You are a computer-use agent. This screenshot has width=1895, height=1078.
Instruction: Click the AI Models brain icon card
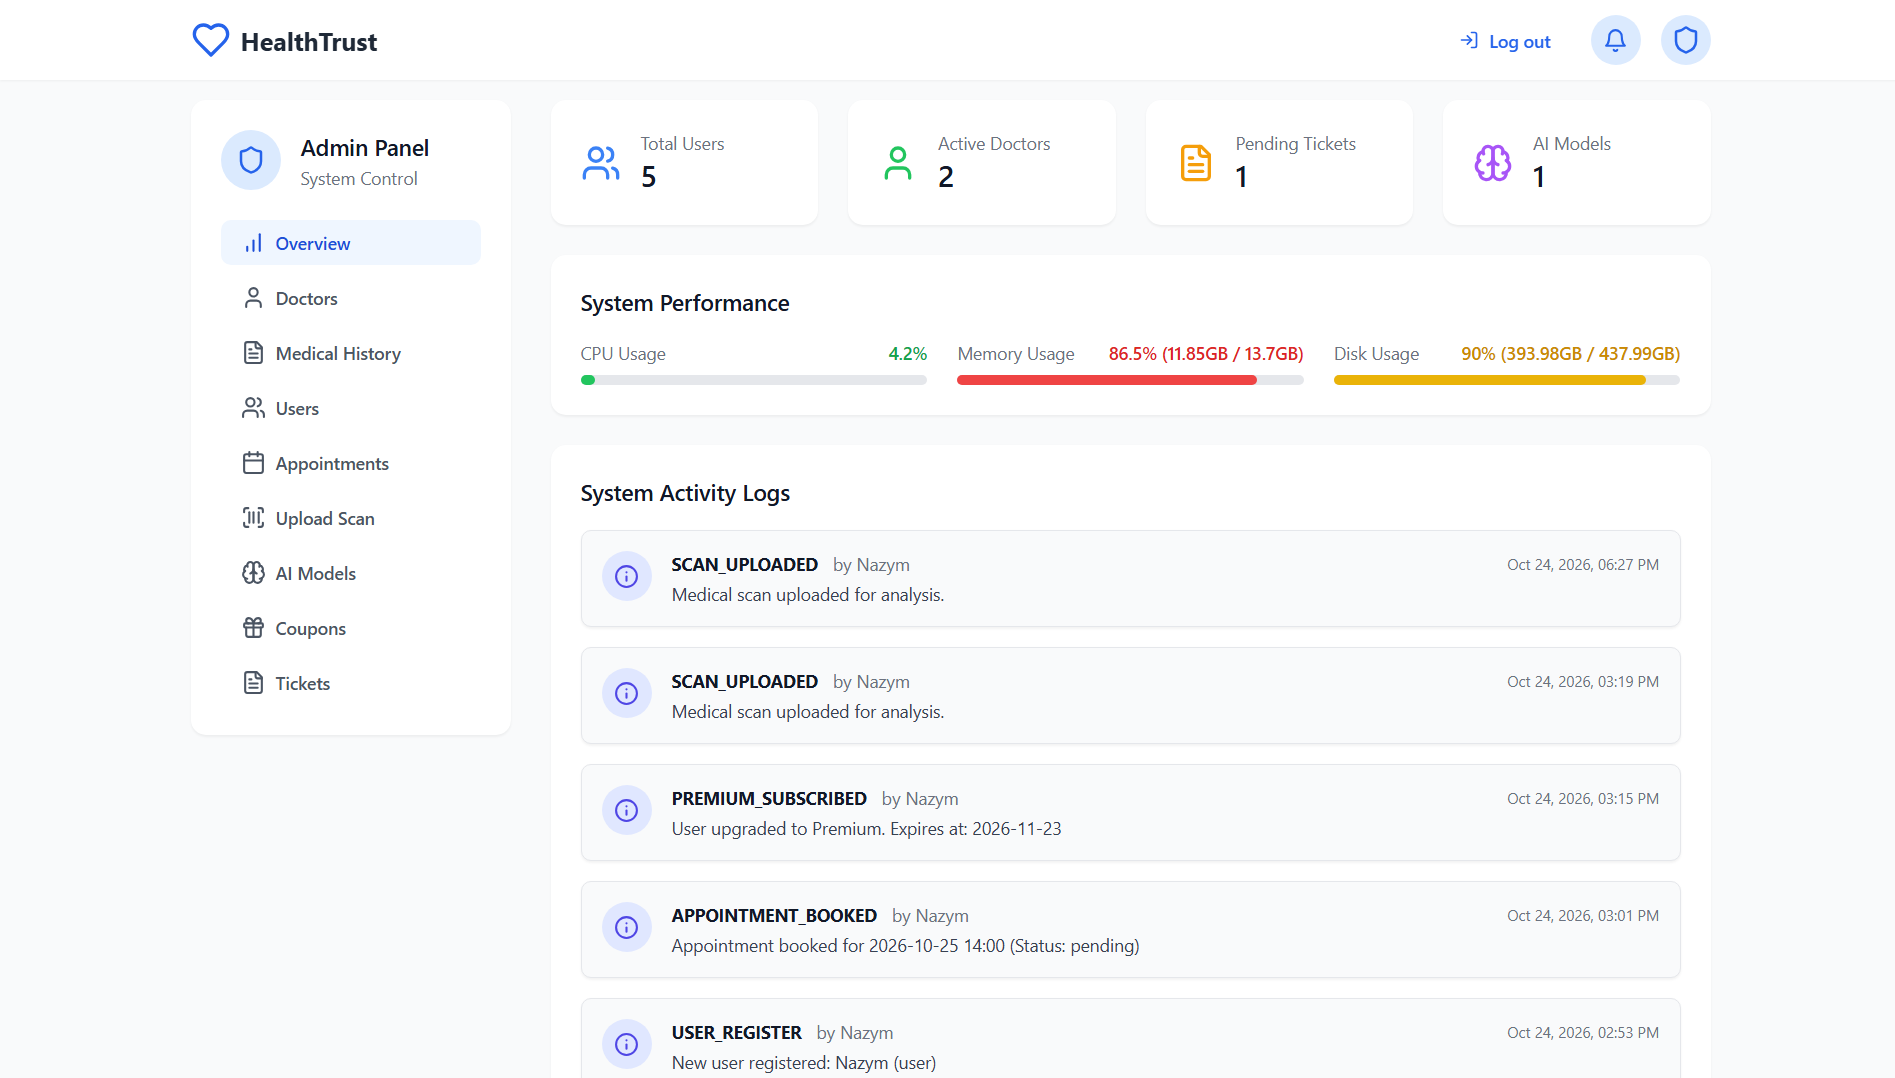(1493, 163)
